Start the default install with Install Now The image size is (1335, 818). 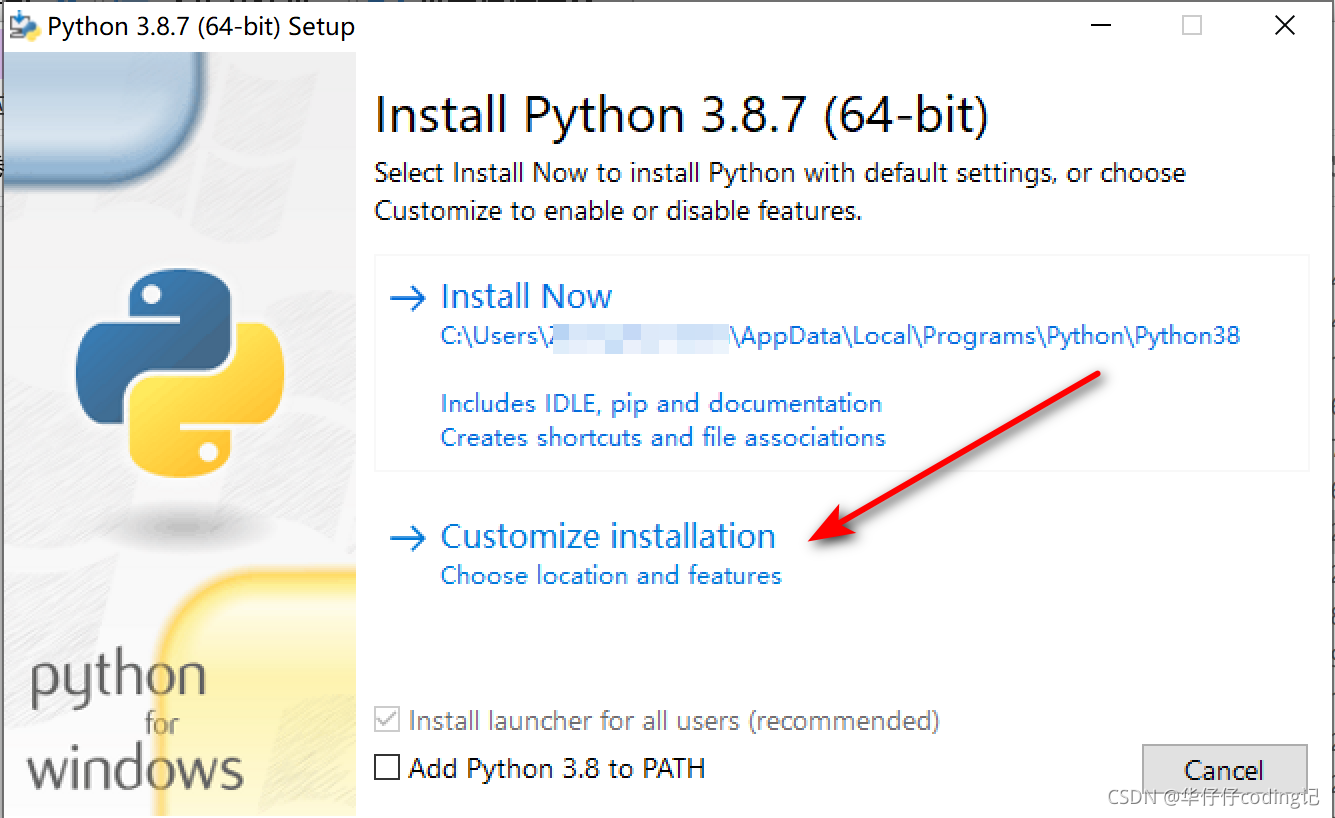coord(526,296)
